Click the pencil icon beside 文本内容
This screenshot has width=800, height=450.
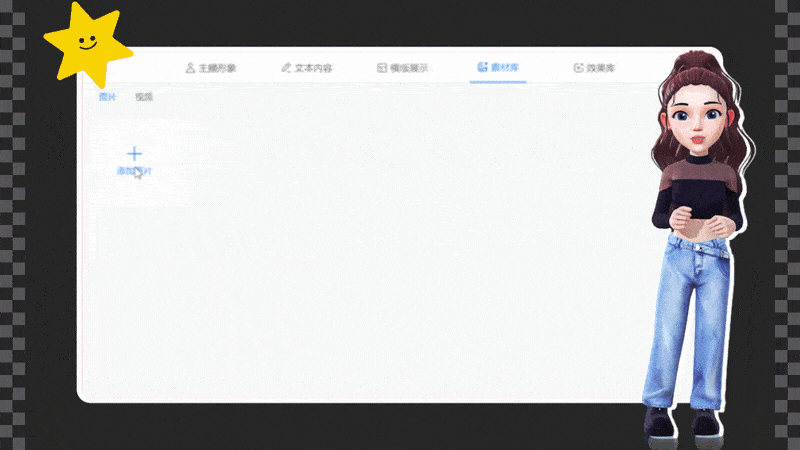(x=286, y=68)
